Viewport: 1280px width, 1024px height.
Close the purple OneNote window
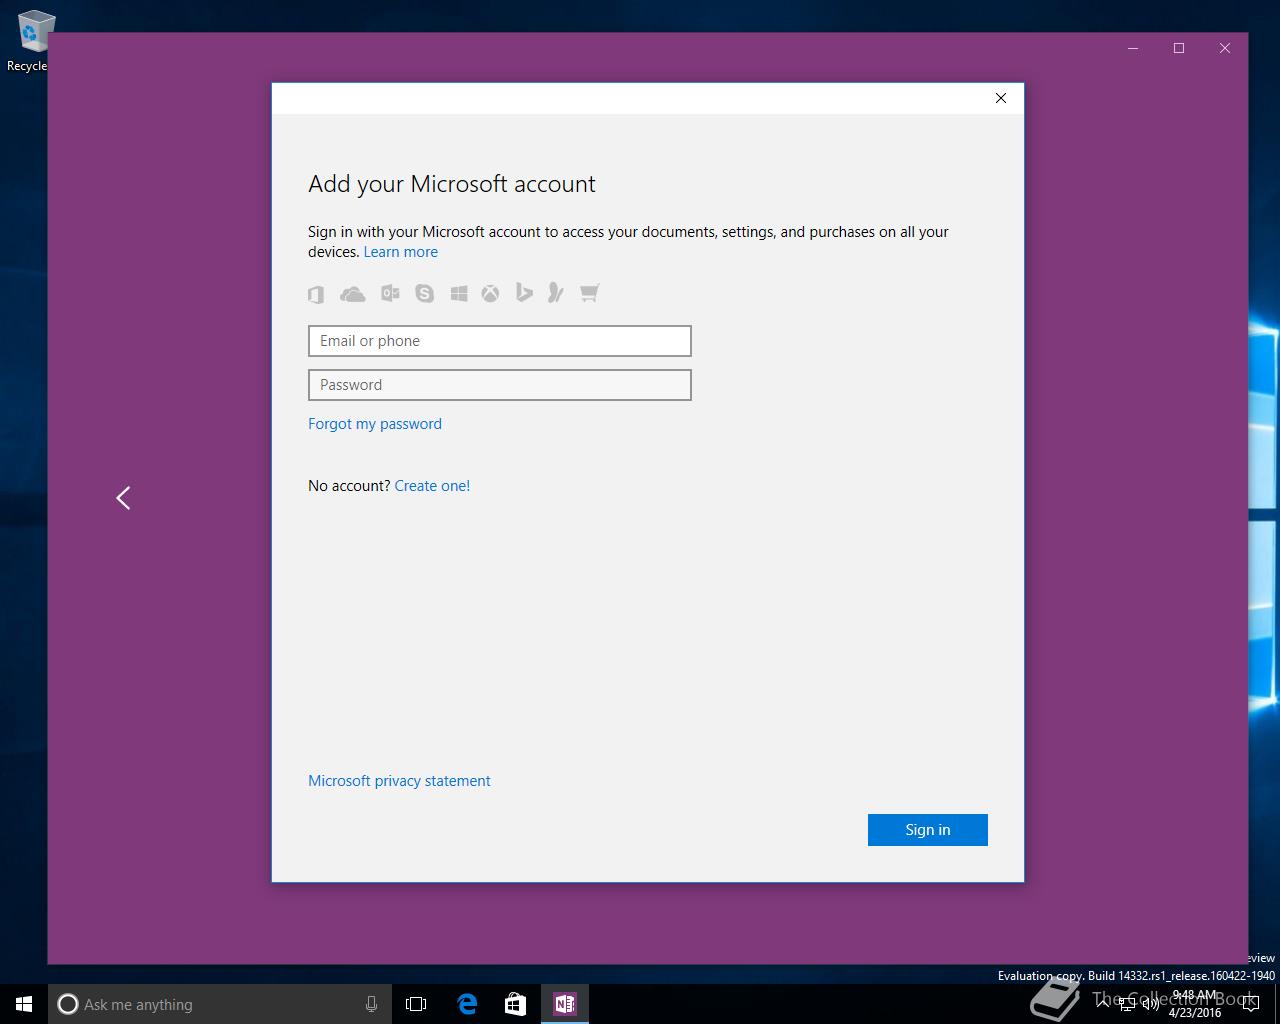pyautogui.click(x=1225, y=48)
